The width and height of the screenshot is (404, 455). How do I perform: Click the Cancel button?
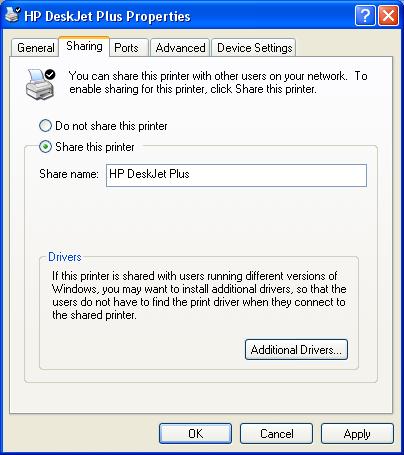[277, 433]
